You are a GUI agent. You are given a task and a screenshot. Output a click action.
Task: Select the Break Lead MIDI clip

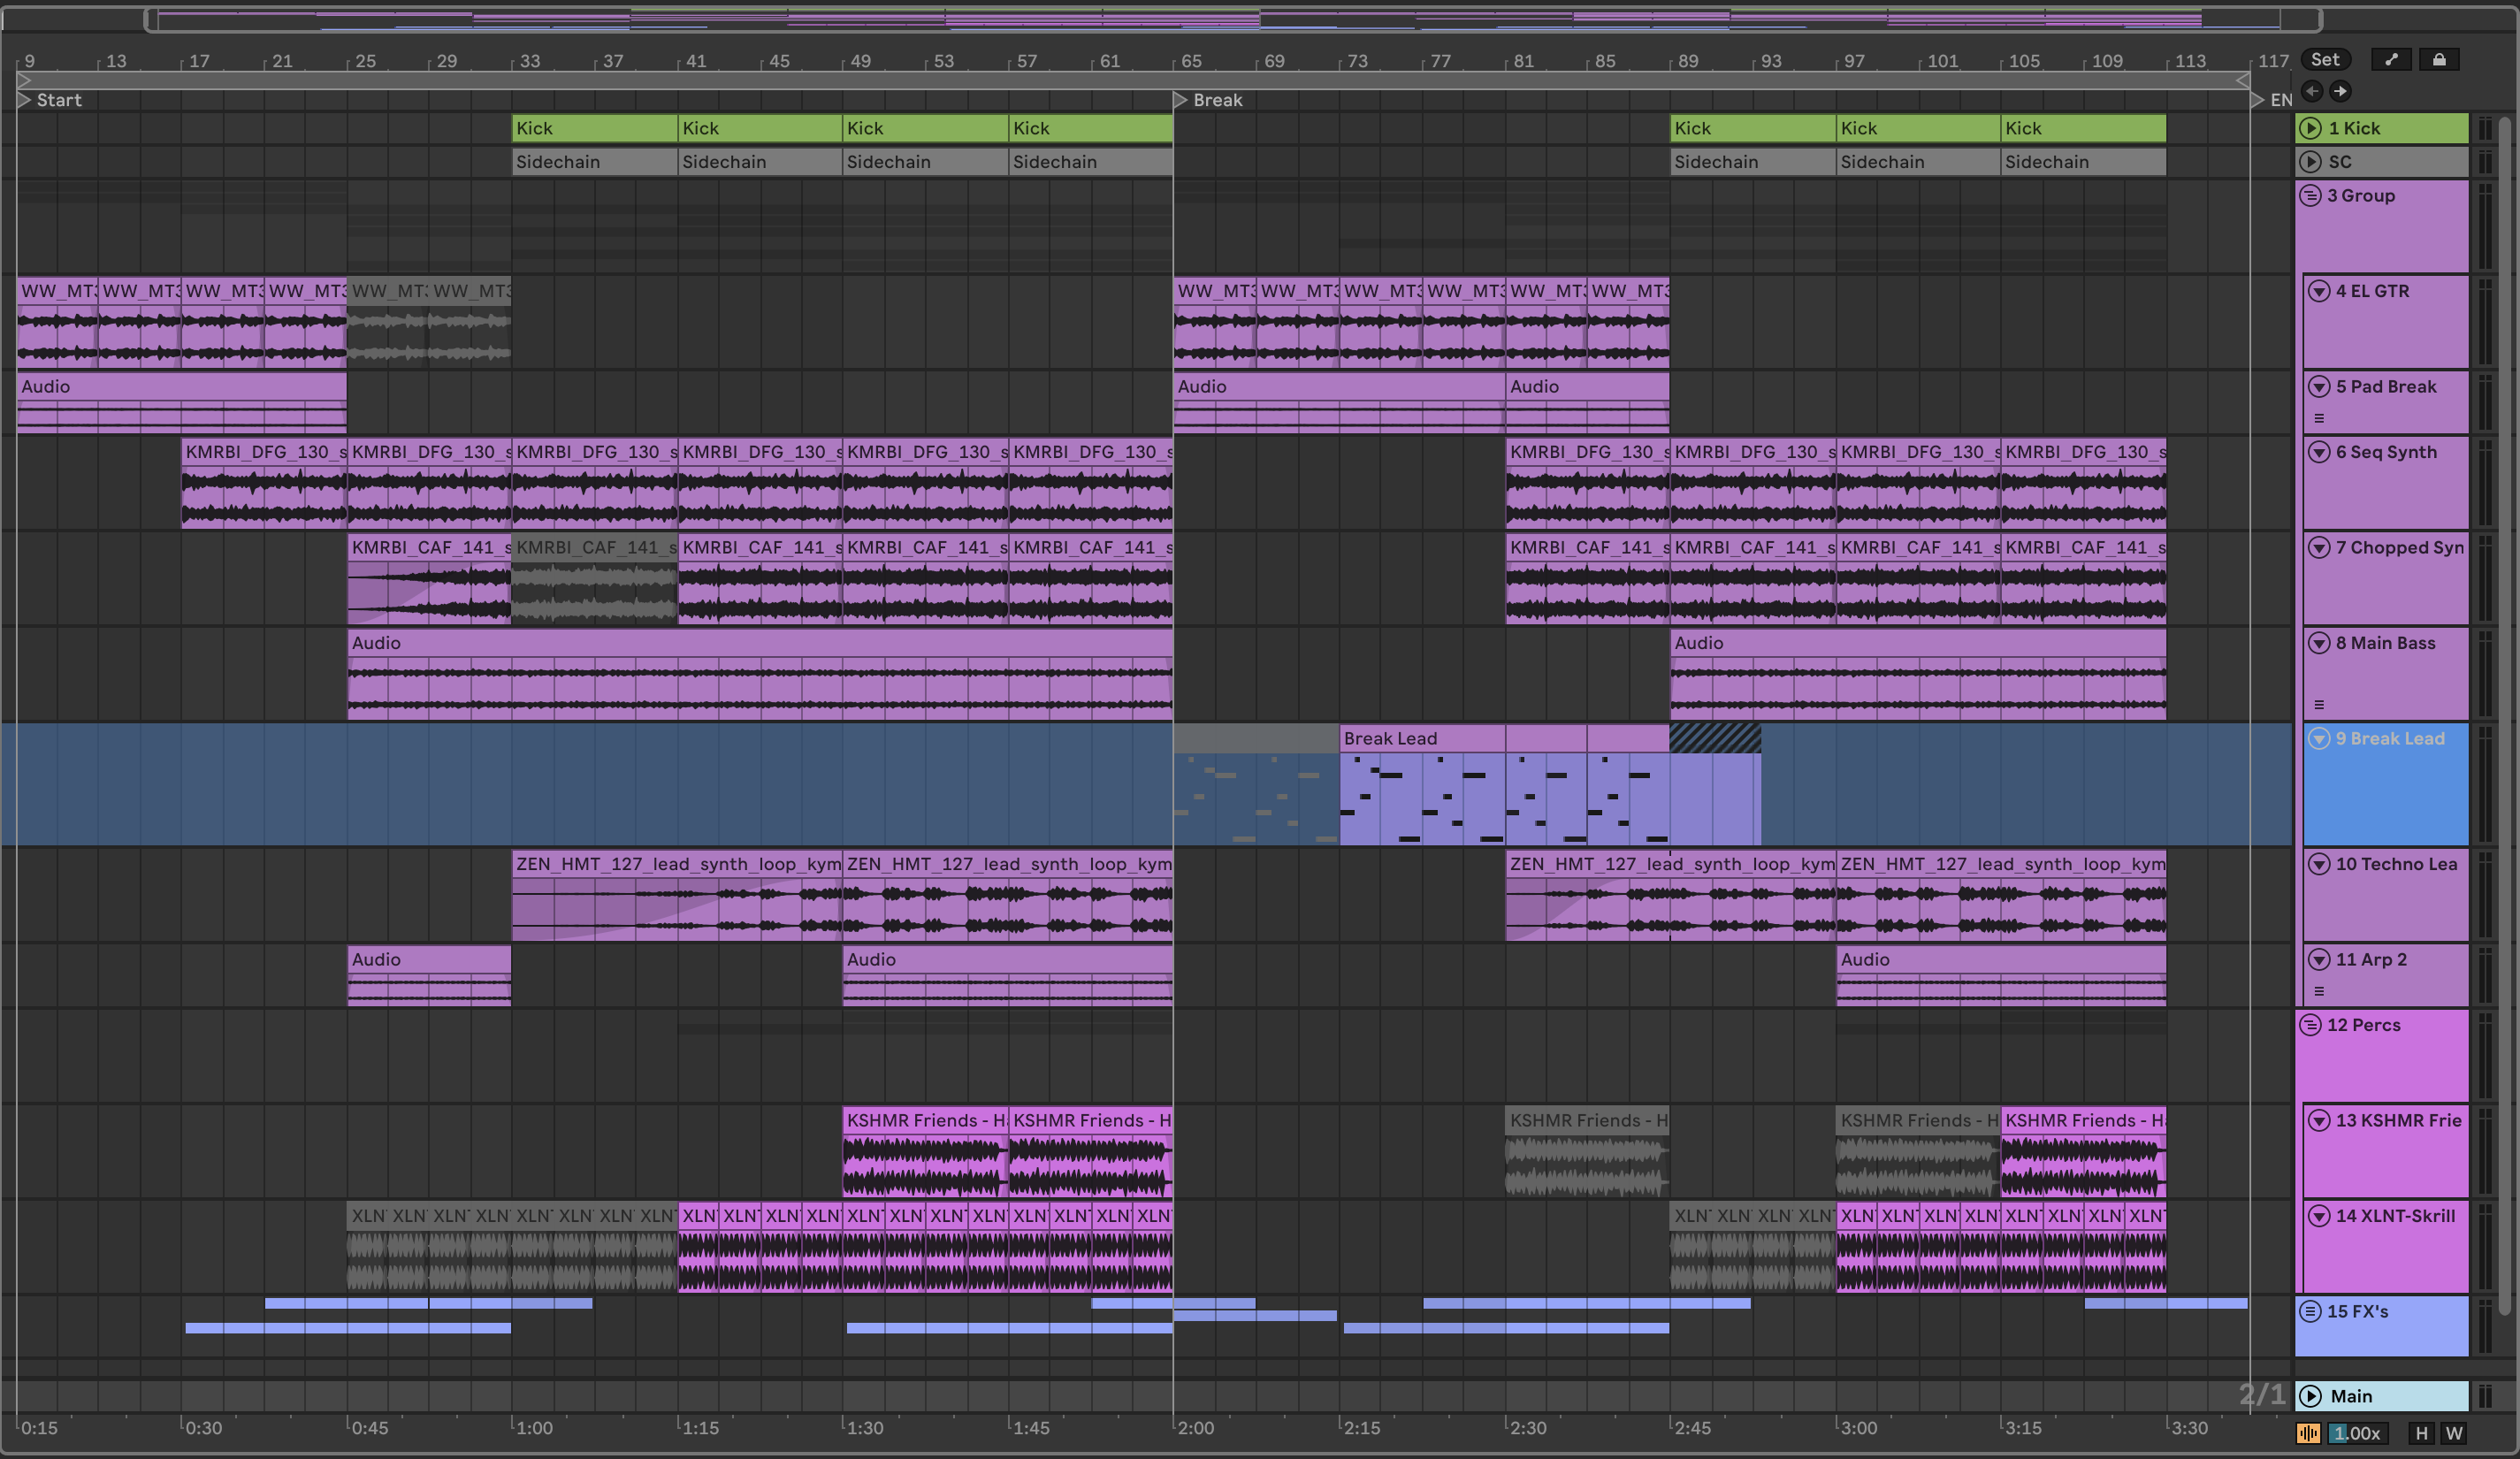click(1420, 739)
